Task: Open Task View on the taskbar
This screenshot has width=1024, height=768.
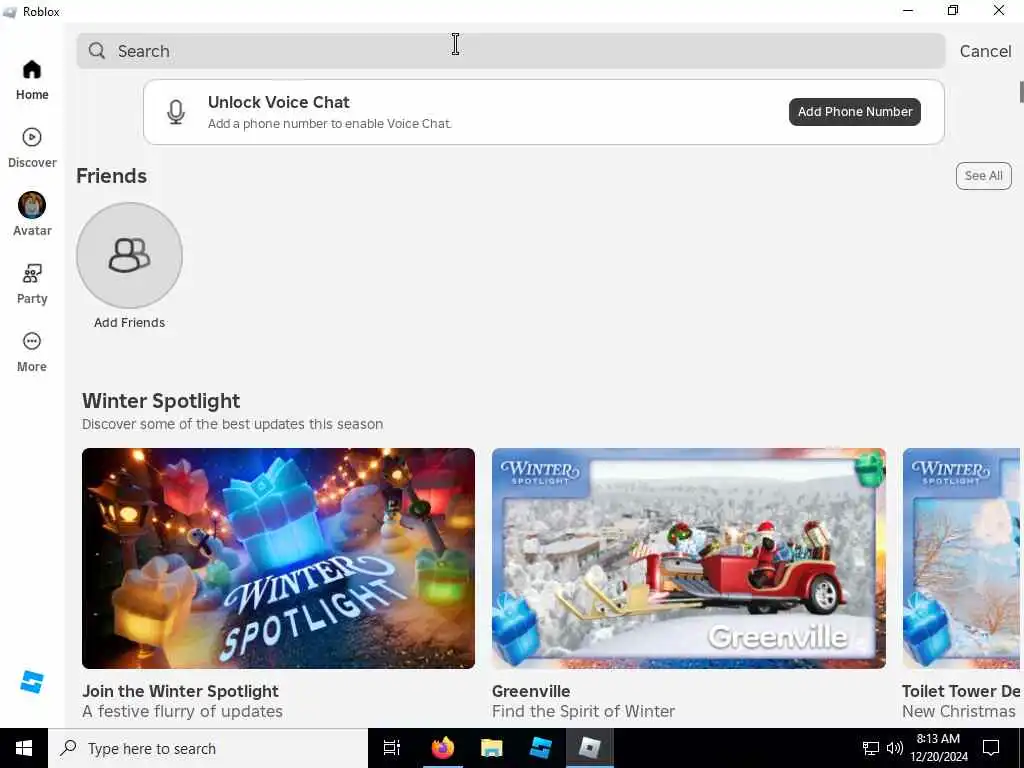Action: 392,748
